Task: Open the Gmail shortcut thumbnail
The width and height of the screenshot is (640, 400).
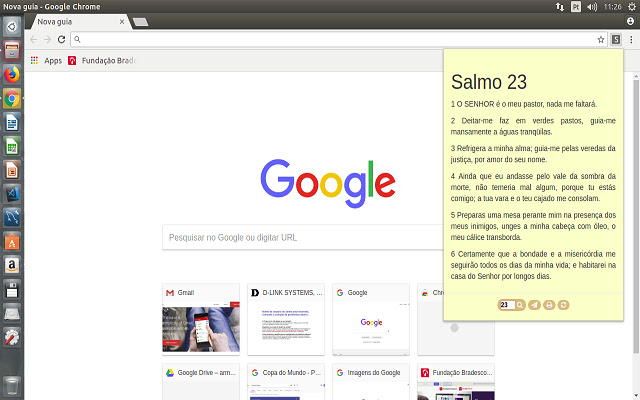Action: (201, 320)
